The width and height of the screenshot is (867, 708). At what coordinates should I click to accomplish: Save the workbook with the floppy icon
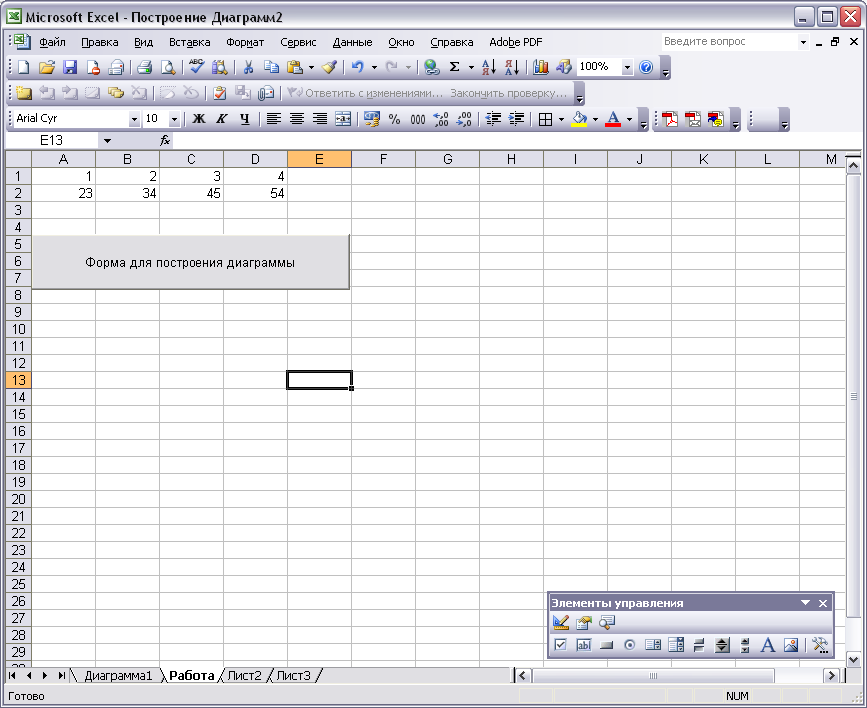(70, 67)
